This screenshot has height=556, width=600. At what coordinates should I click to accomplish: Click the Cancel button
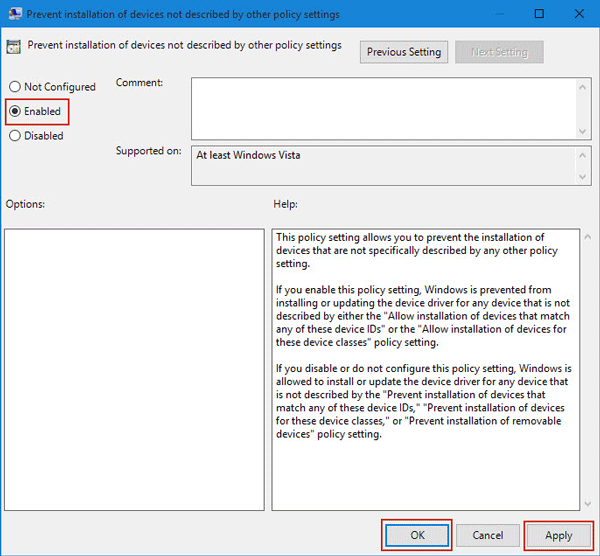pos(488,535)
